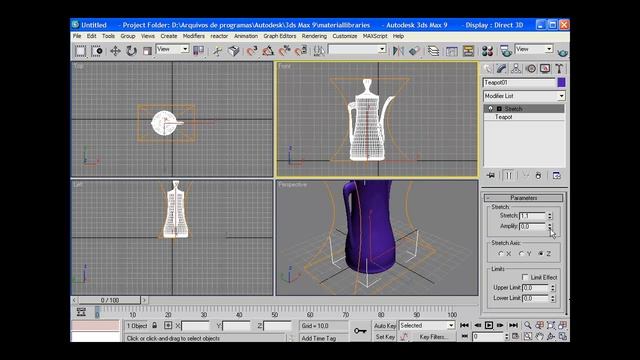Click the 0 / 100 time slider

(109, 300)
